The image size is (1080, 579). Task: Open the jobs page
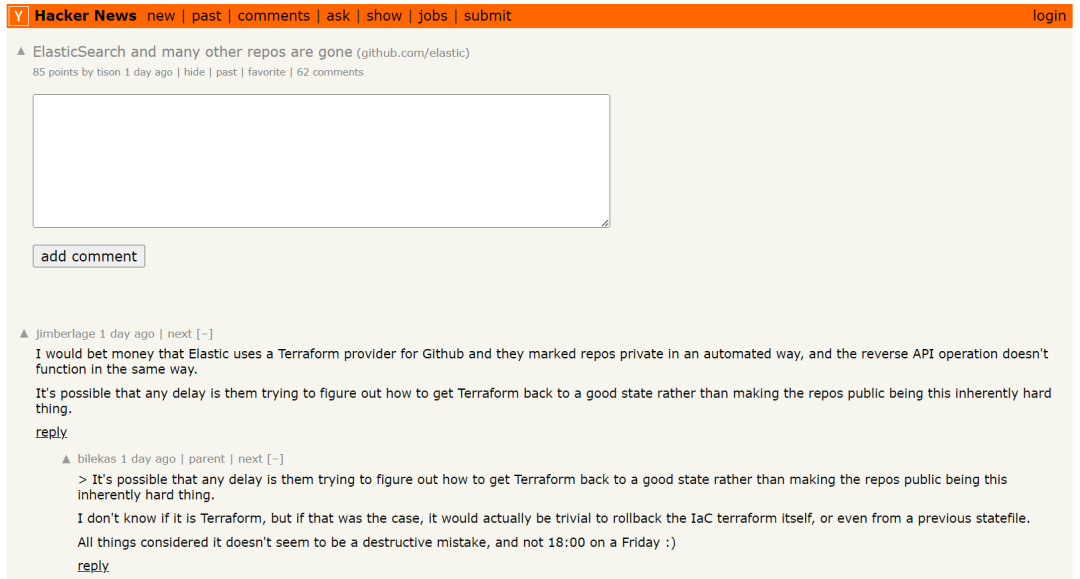point(433,16)
